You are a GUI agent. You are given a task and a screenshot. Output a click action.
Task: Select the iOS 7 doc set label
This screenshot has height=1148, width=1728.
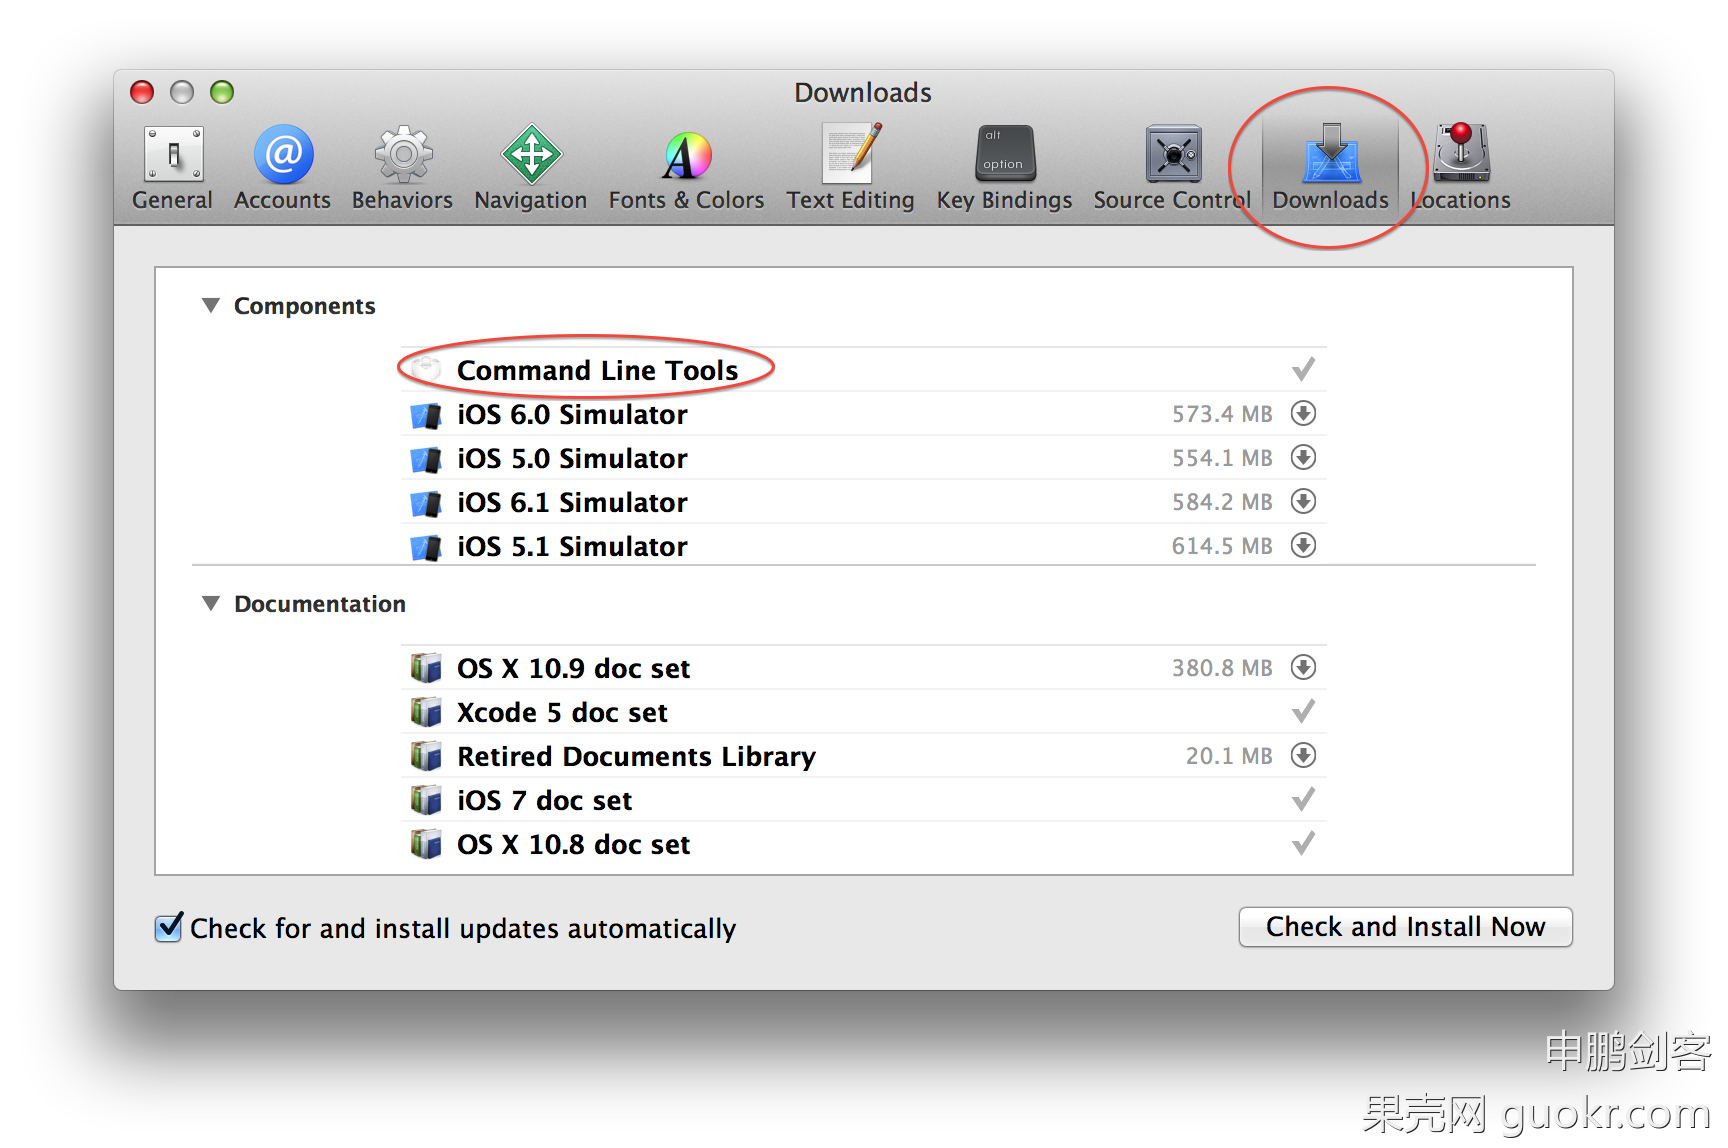(544, 801)
